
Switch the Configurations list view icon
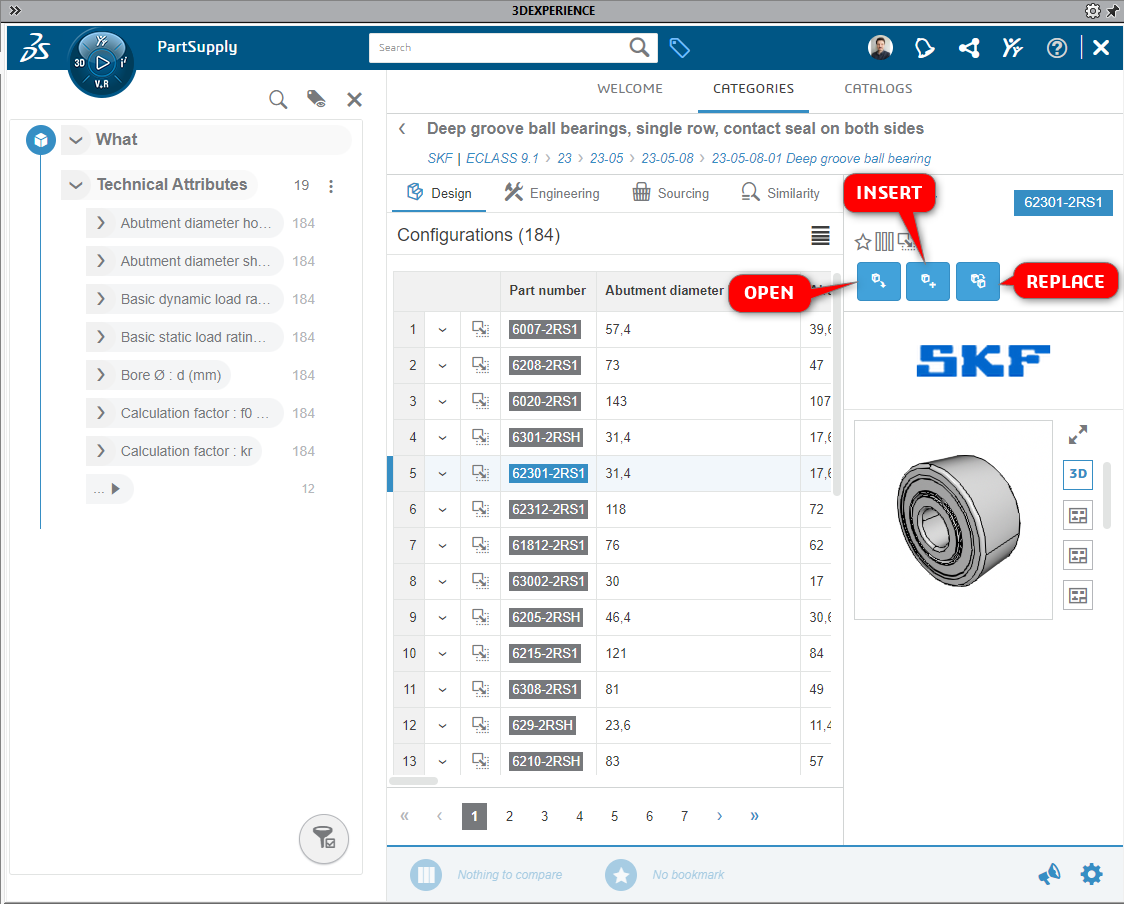tap(820, 235)
